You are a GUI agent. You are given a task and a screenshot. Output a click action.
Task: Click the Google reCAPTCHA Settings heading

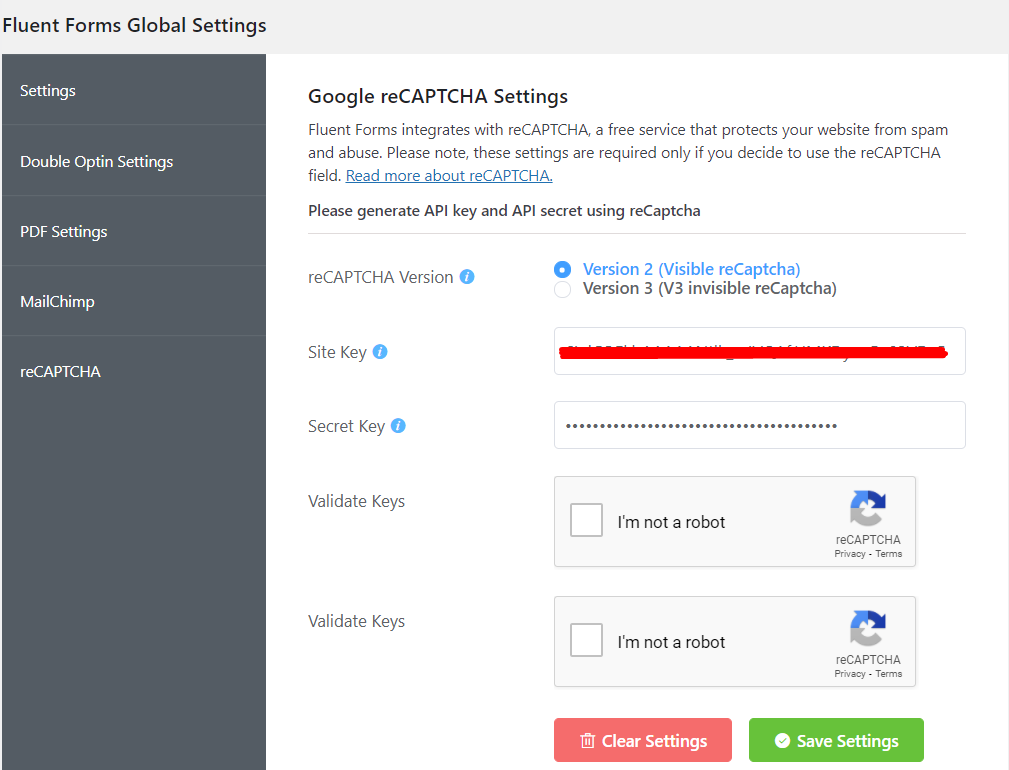click(x=438, y=96)
